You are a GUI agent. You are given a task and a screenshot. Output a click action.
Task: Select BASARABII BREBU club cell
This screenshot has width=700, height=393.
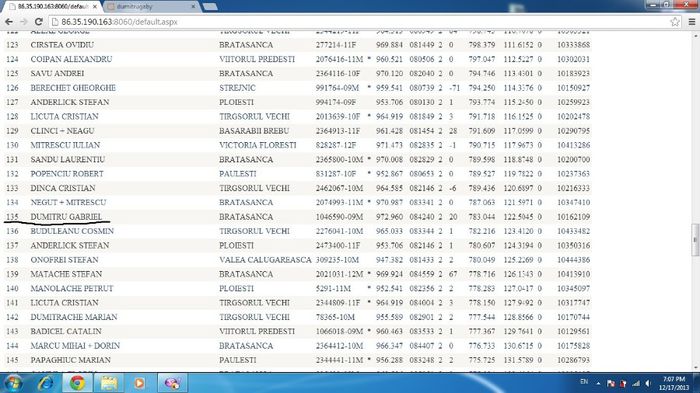(x=254, y=131)
